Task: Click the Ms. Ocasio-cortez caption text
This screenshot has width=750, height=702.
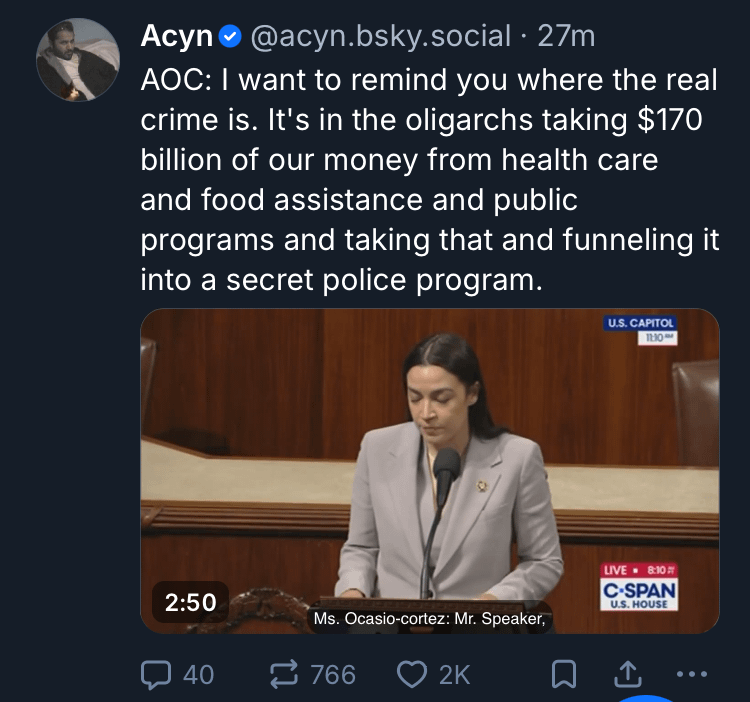Action: tap(431, 619)
